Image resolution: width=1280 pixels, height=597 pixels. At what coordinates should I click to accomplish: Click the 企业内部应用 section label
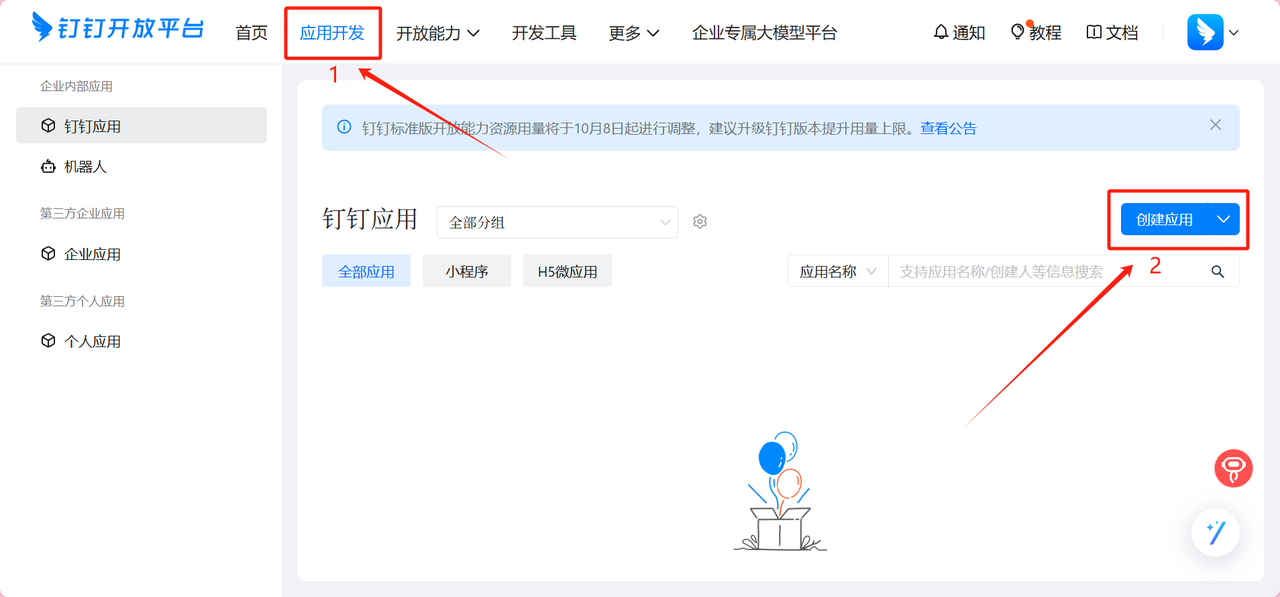point(76,87)
